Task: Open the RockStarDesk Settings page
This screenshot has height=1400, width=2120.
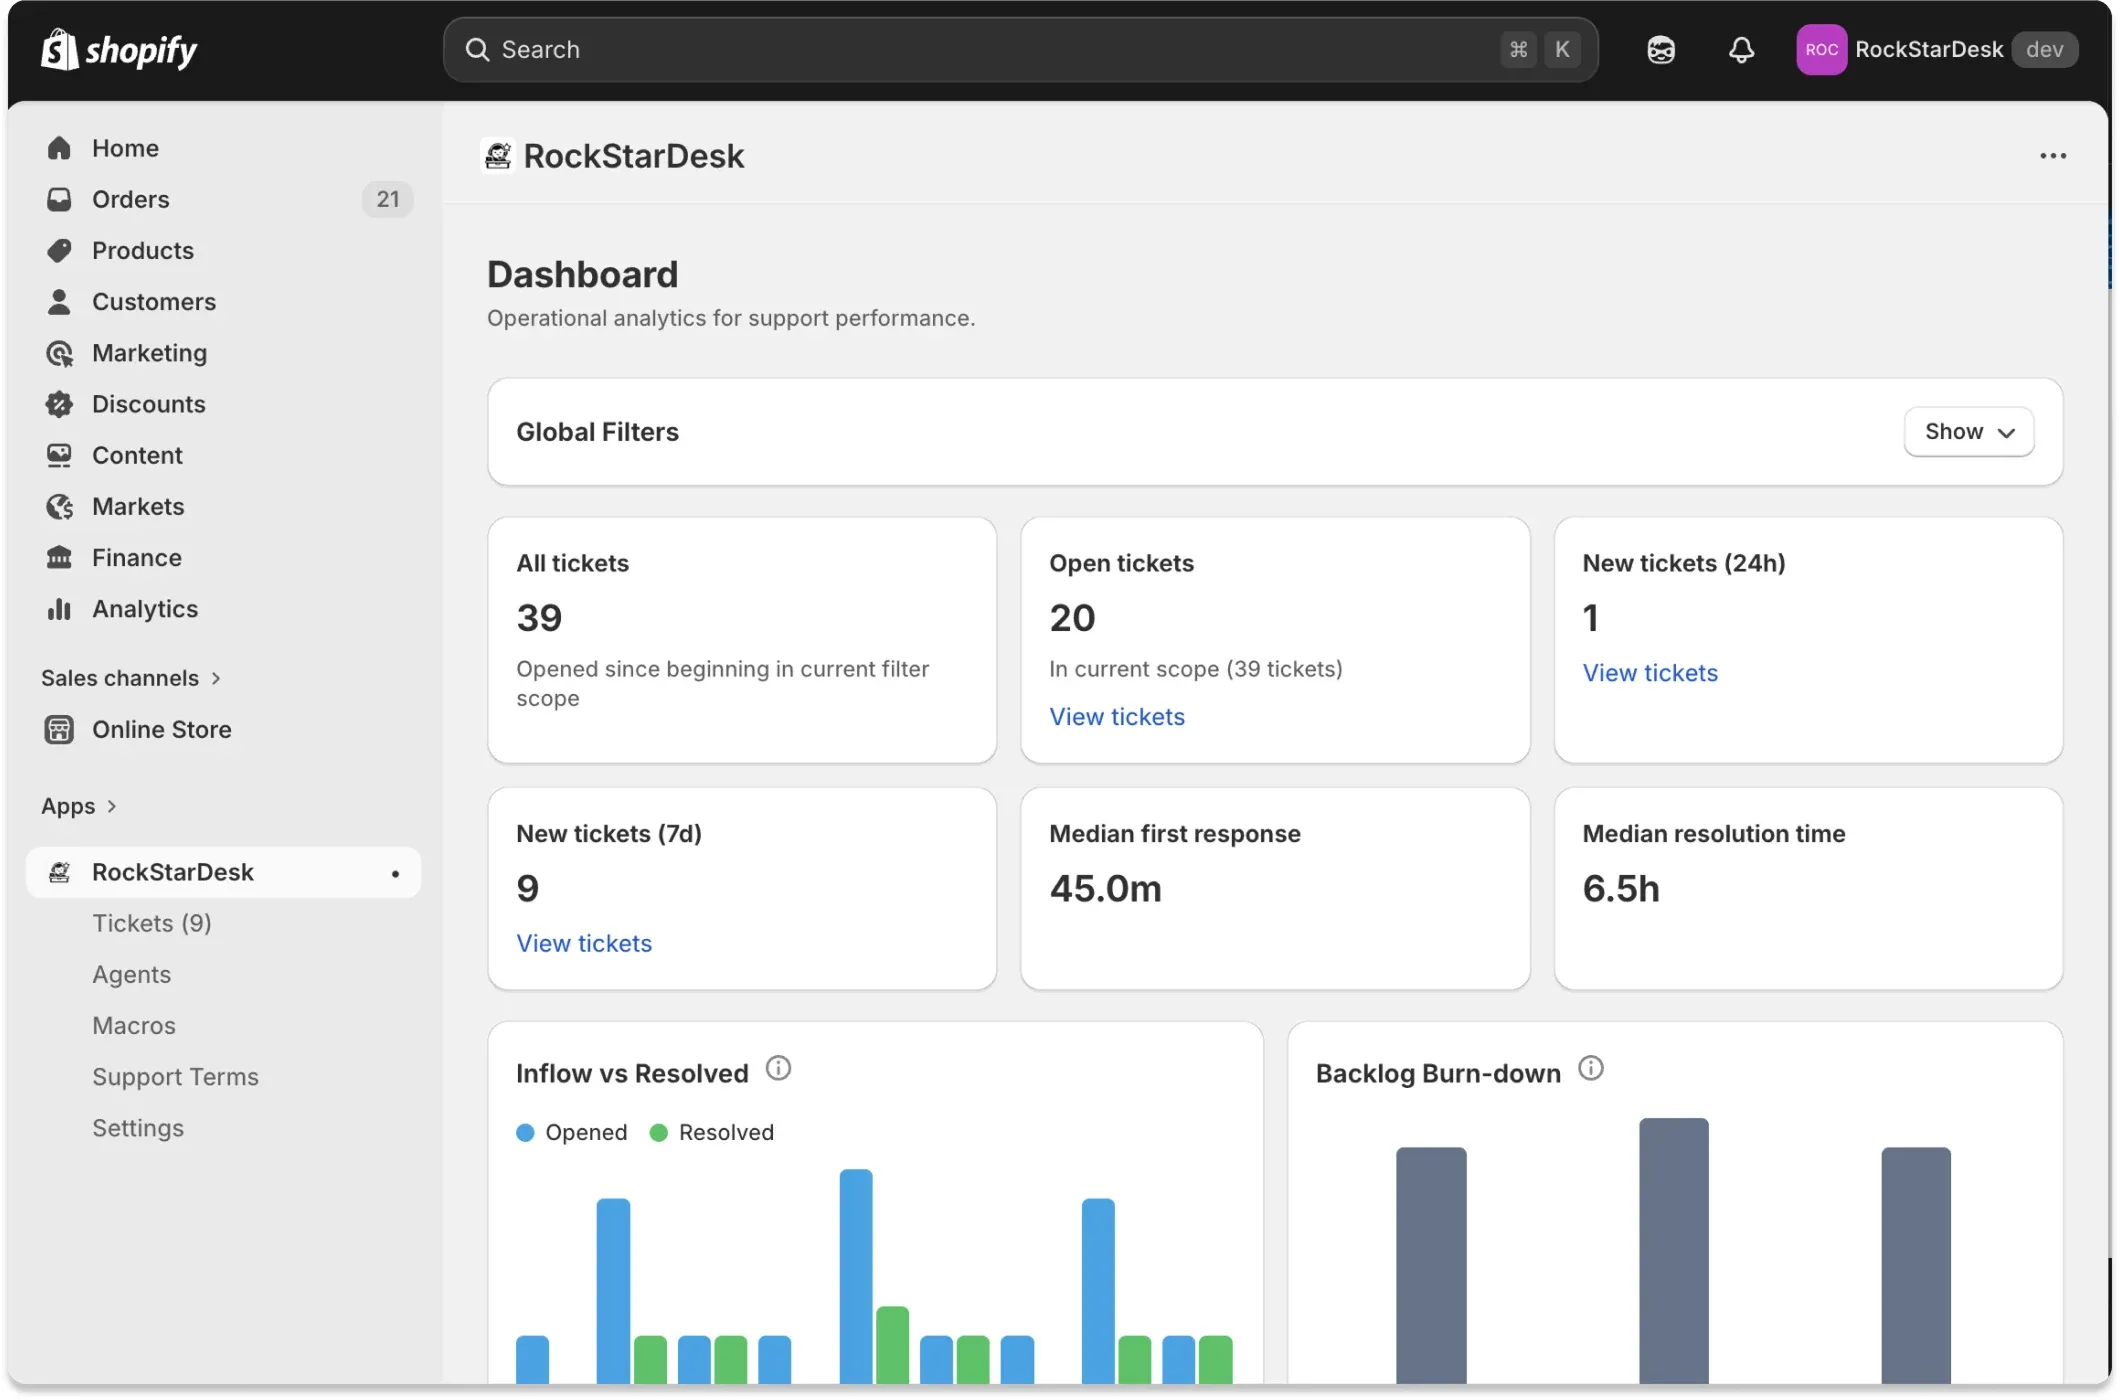Action: [x=138, y=1127]
